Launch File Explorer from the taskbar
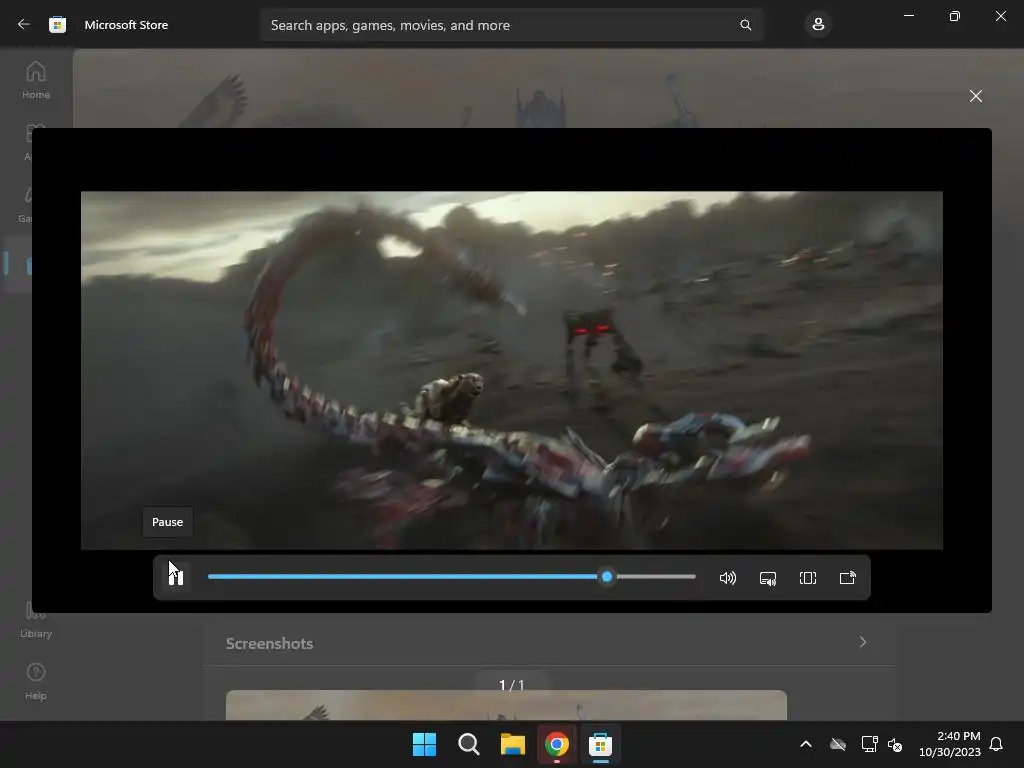Viewport: 1024px width, 768px height. (513, 744)
